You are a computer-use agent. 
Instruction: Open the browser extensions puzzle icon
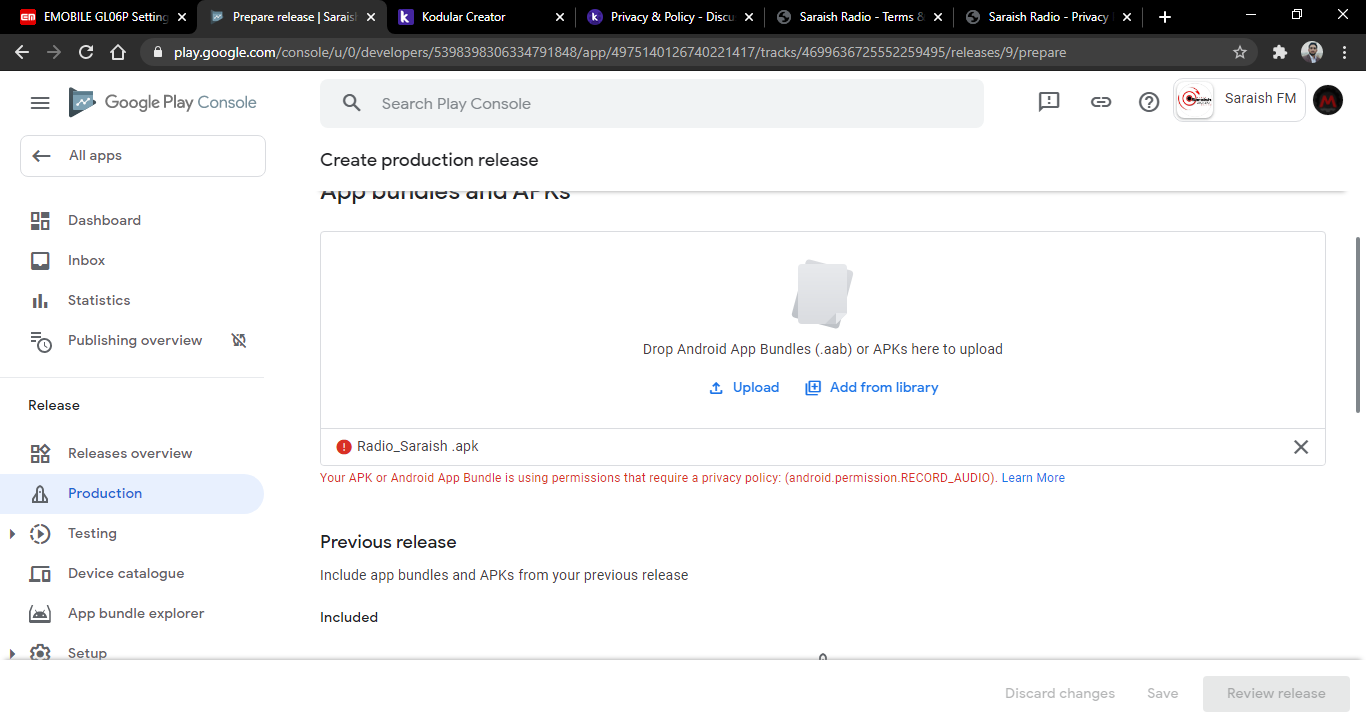(1280, 52)
